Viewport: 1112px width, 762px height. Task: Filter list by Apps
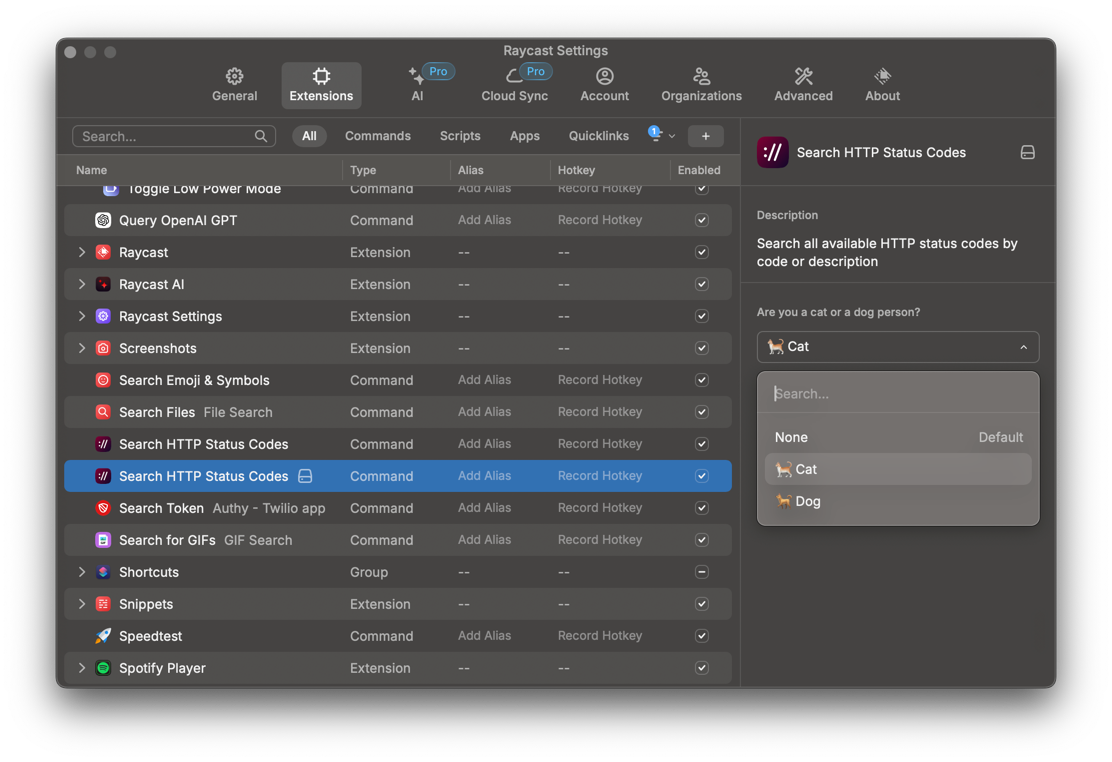coord(524,136)
